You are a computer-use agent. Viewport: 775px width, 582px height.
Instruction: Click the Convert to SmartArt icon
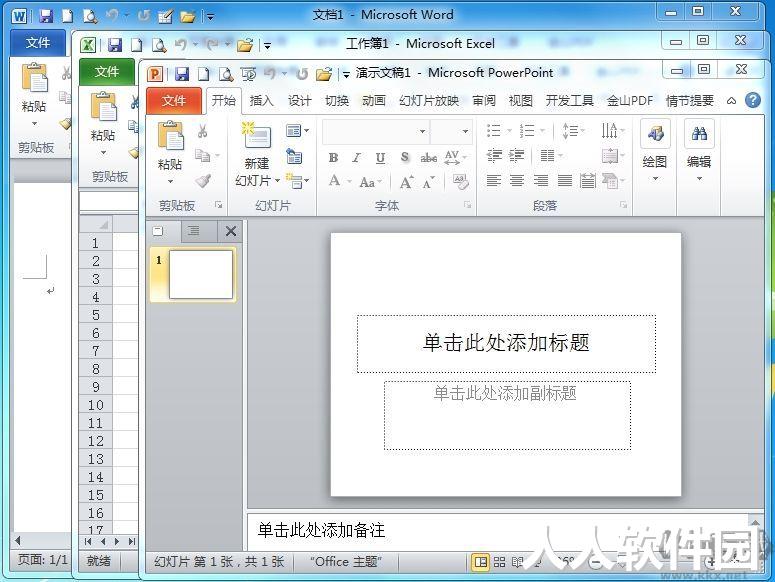613,181
